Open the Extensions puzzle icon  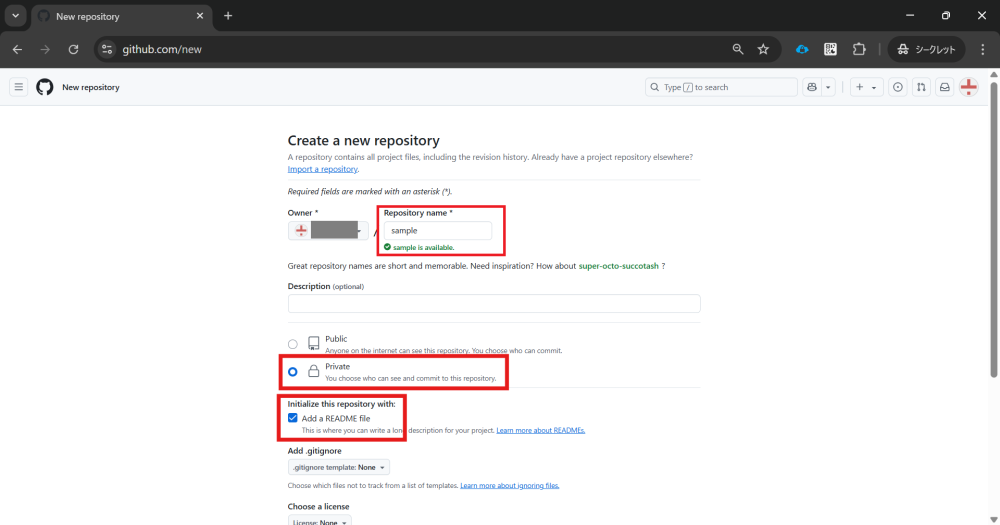tap(859, 49)
